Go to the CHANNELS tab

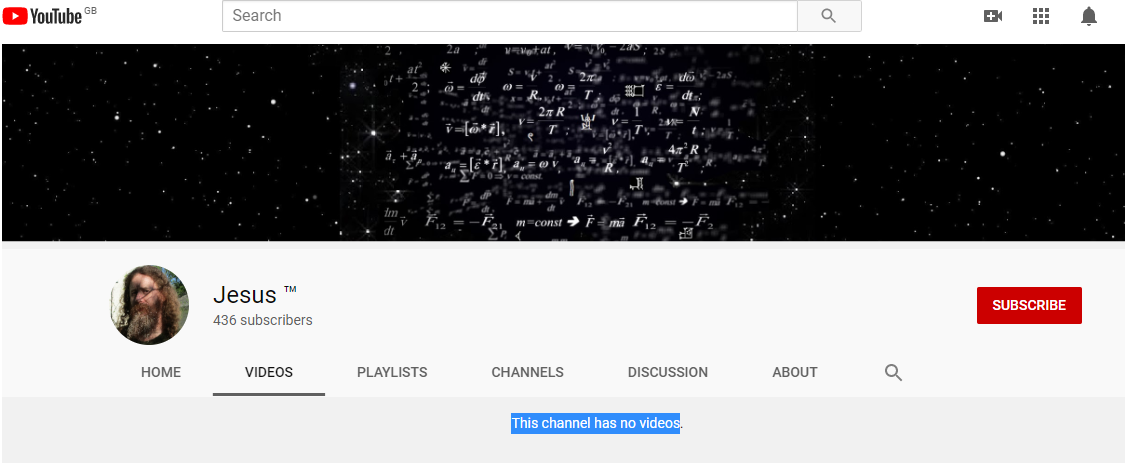tap(527, 372)
